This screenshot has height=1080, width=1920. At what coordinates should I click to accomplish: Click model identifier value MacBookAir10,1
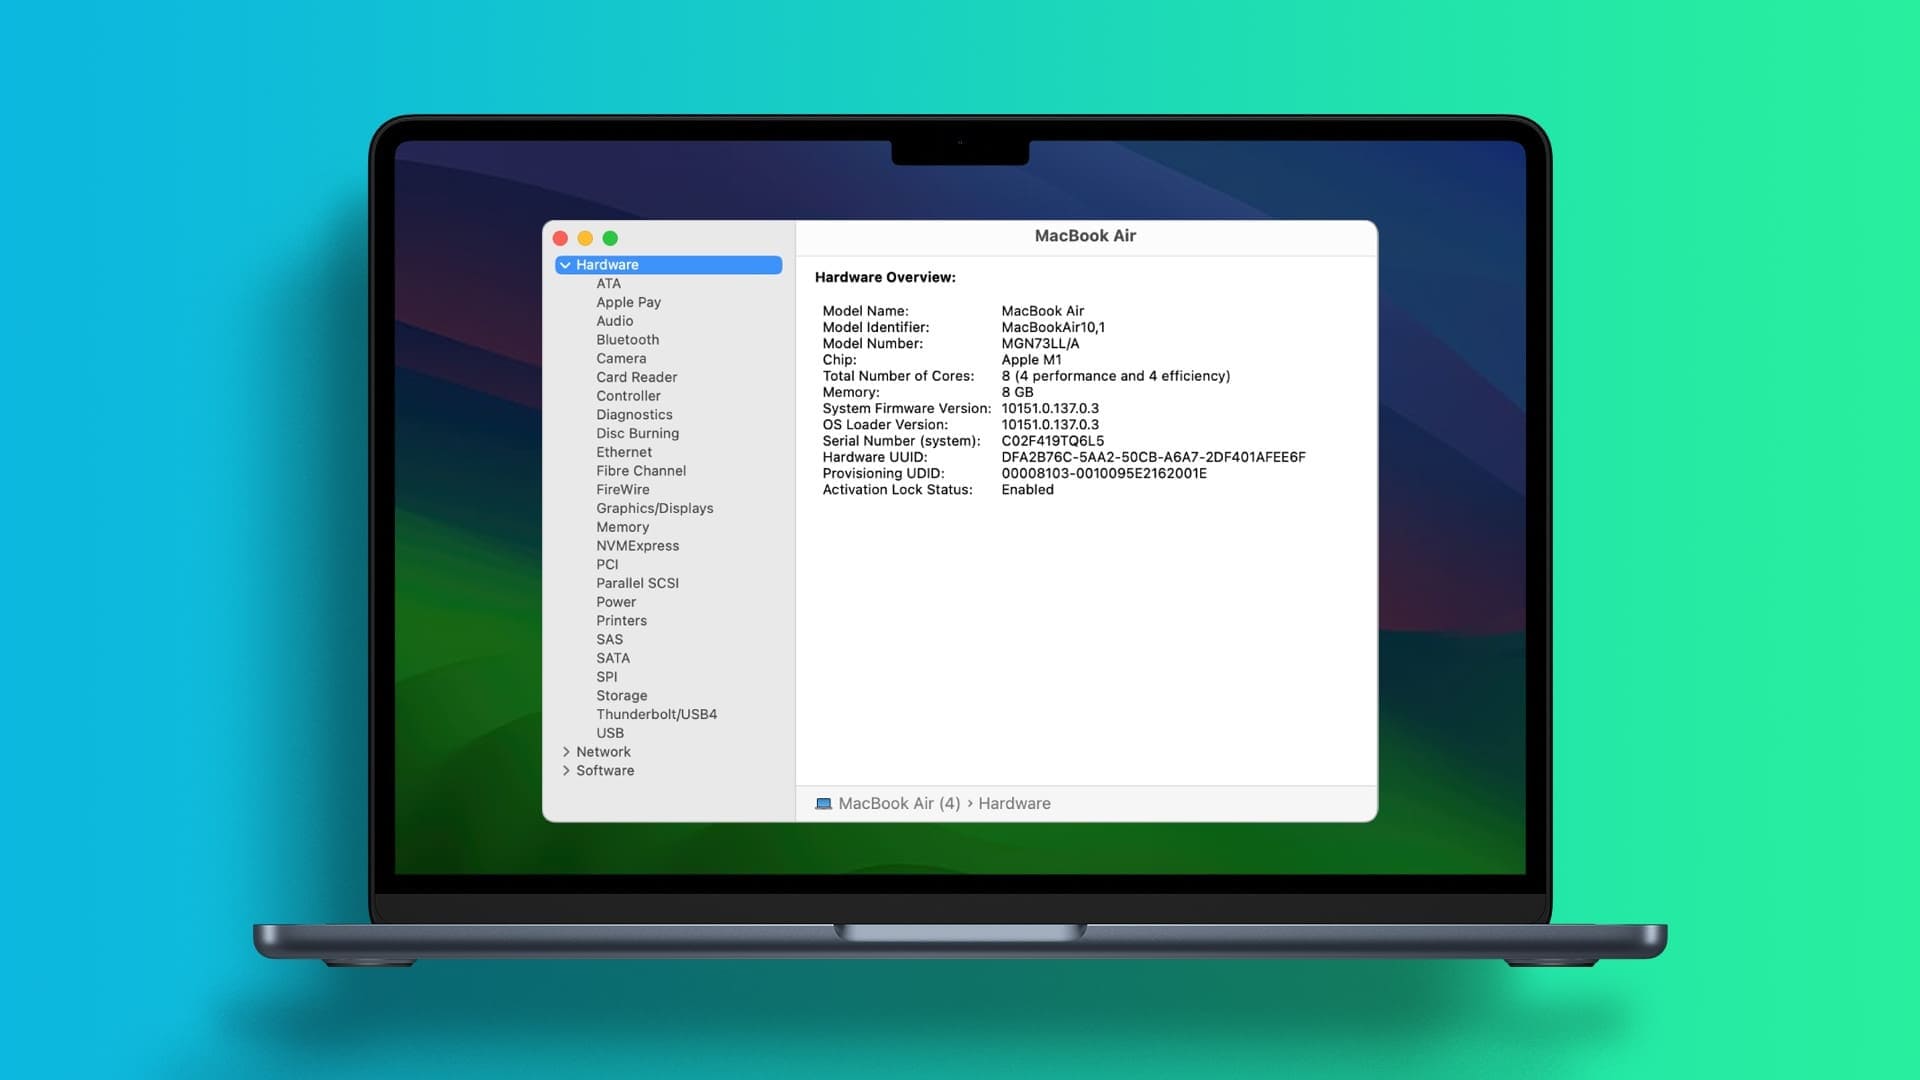[x=1053, y=328]
